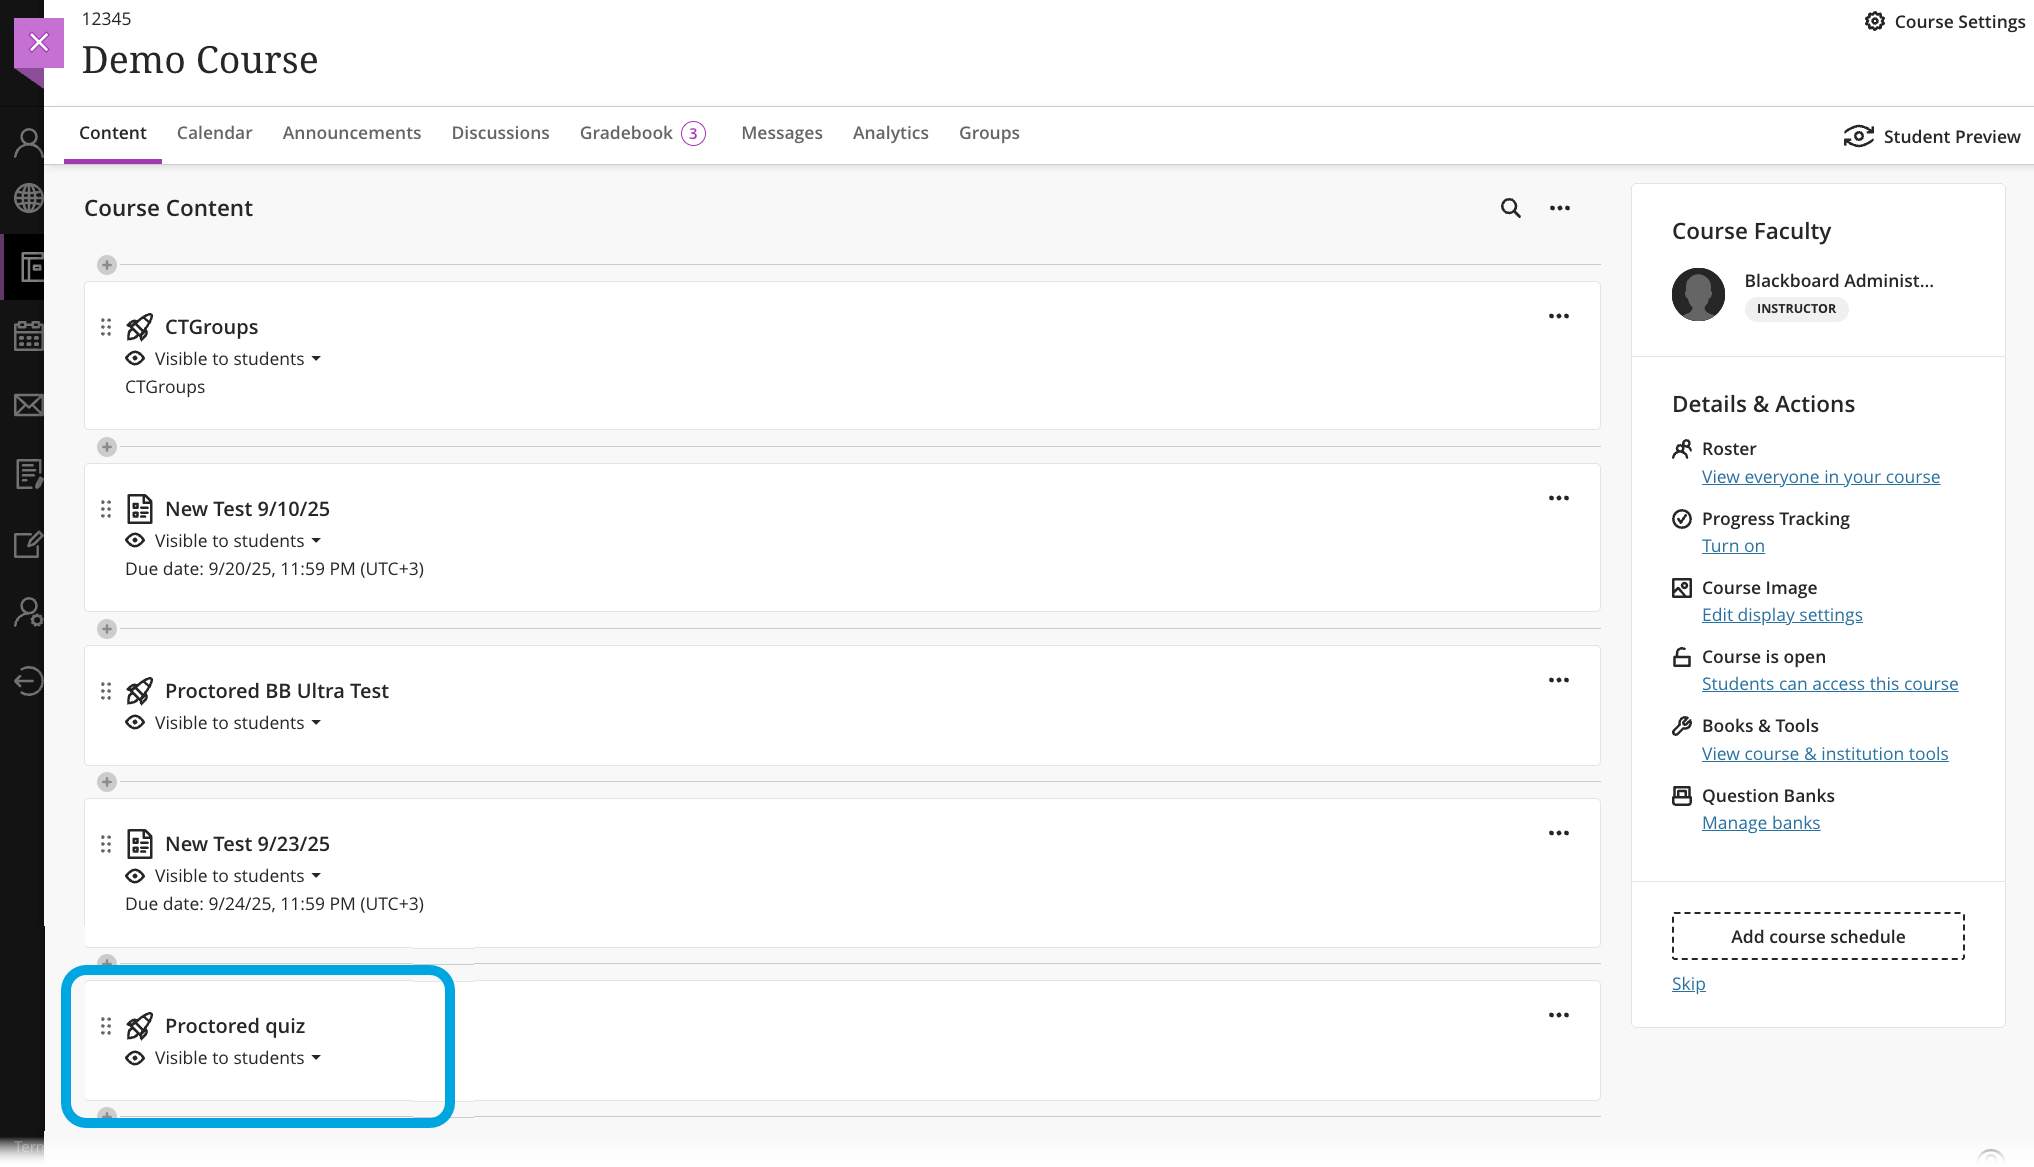Open the calendar icon in left sidebar
This screenshot has width=2034, height=1167.
(x=28, y=336)
